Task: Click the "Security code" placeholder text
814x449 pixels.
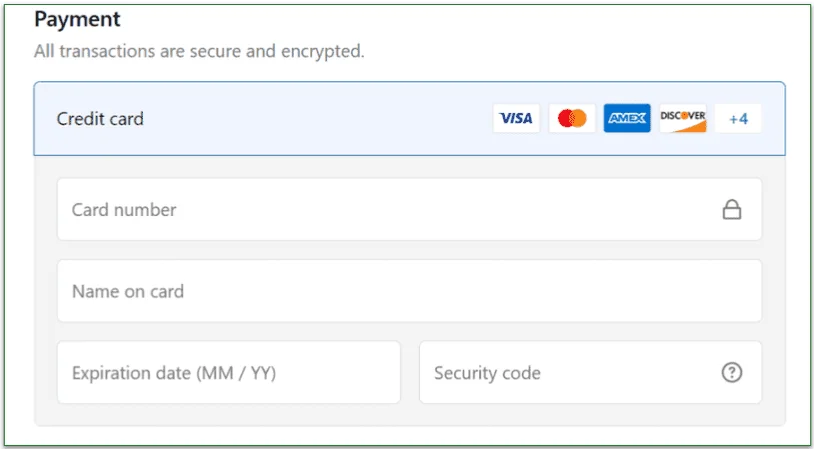Action: (487, 373)
